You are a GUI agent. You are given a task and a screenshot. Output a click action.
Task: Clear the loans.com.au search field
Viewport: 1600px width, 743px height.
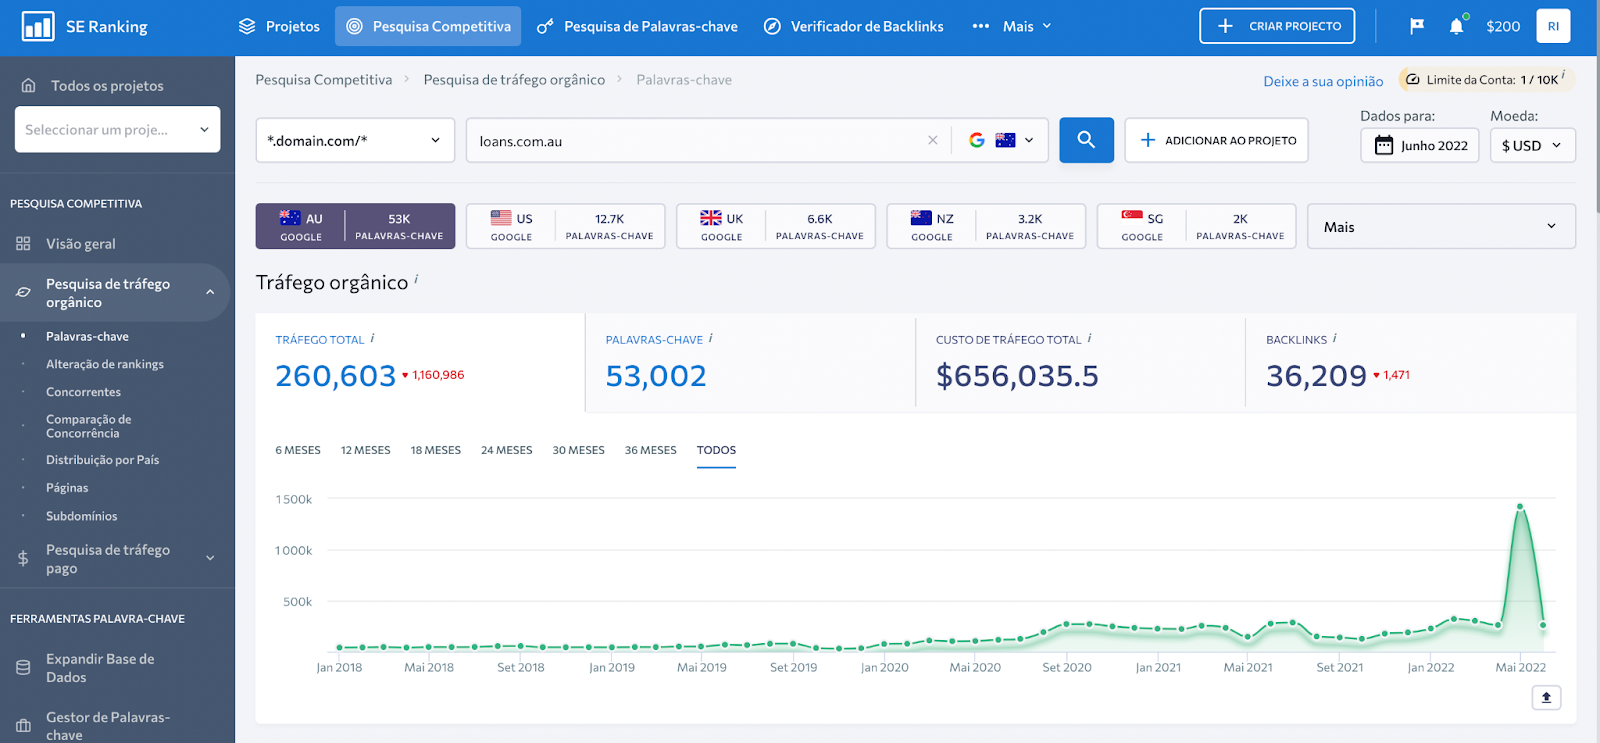point(933,140)
